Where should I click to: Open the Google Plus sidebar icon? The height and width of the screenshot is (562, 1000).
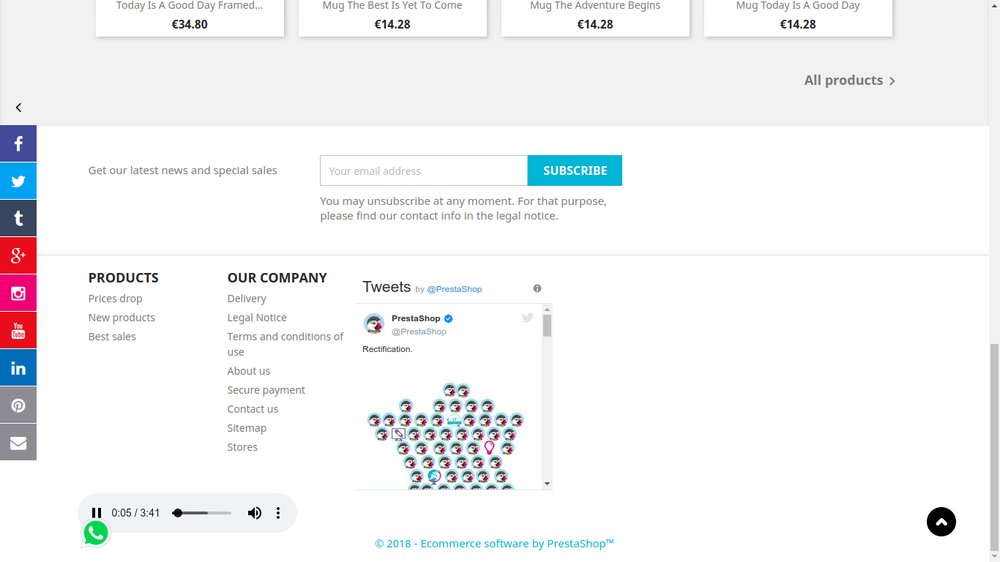click(18, 256)
